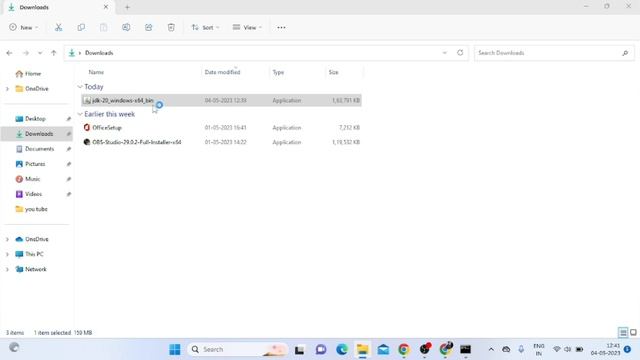Click the Forward navigation arrow

pos(26,53)
